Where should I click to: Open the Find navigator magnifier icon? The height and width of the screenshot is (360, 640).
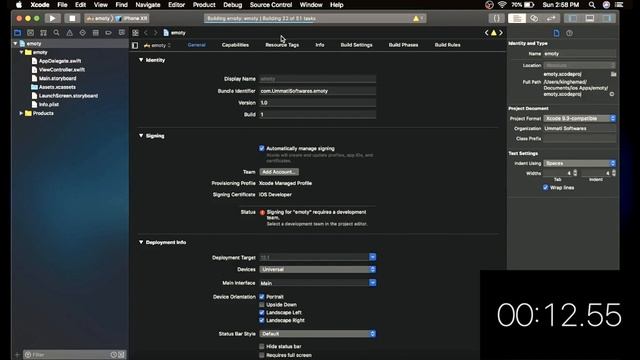[56, 33]
